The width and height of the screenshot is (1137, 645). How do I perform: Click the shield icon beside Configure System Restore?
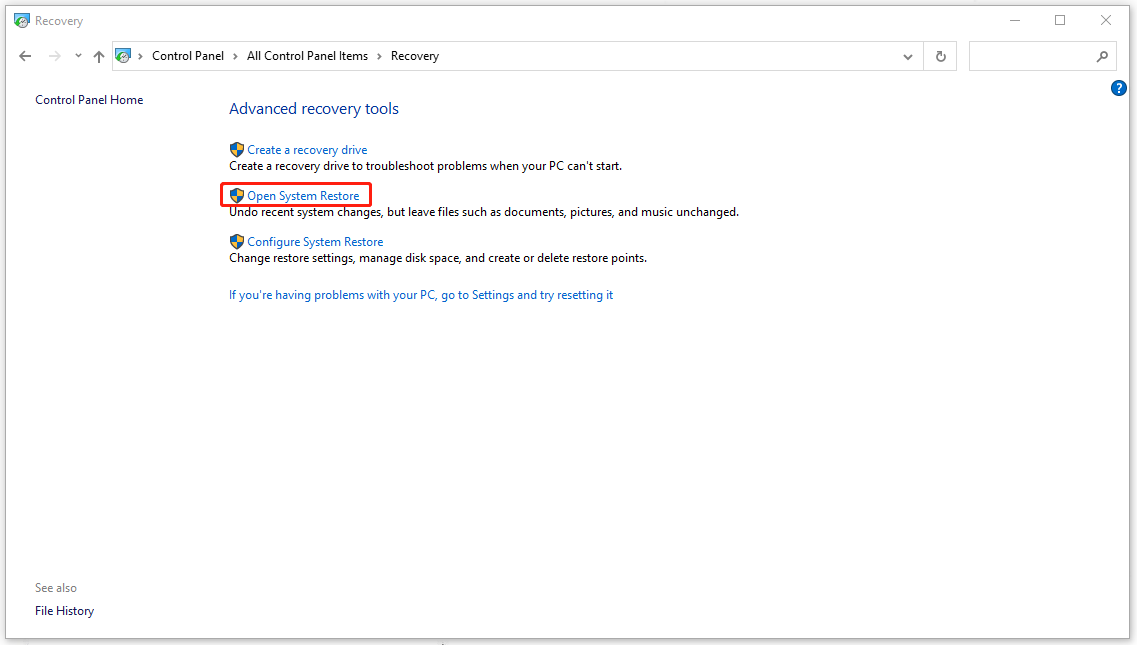coord(237,241)
